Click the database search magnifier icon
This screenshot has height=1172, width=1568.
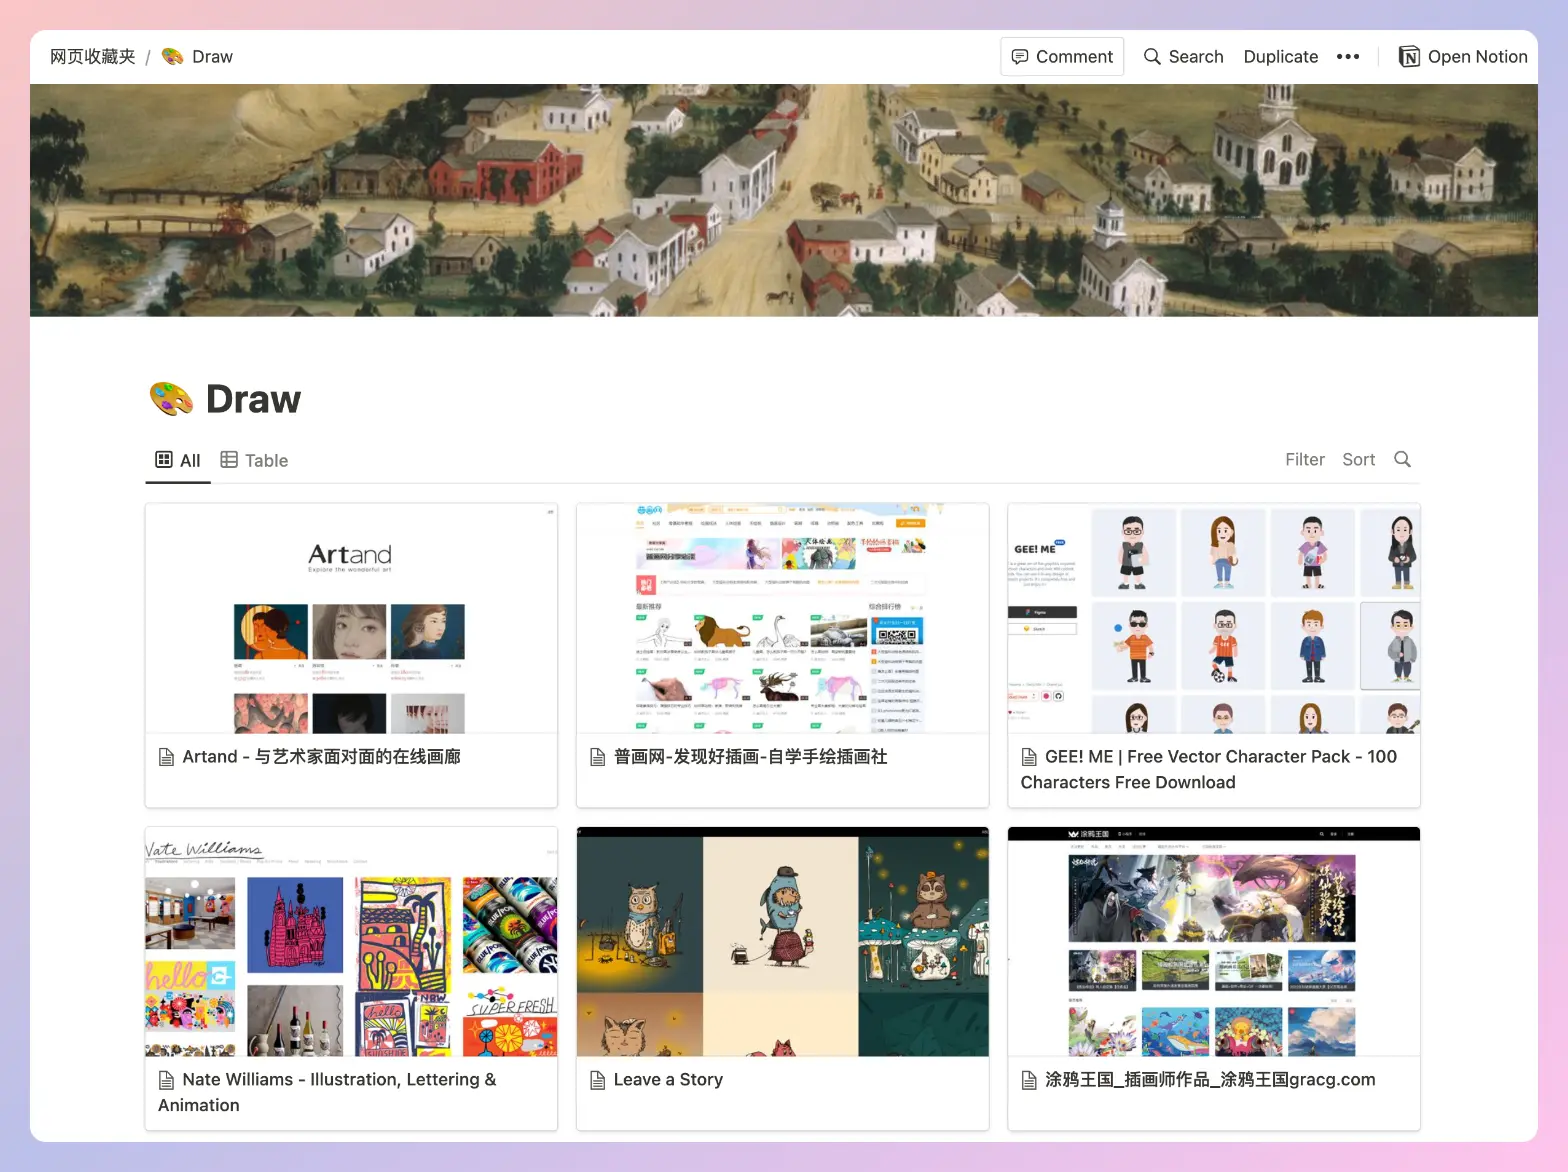pos(1402,459)
